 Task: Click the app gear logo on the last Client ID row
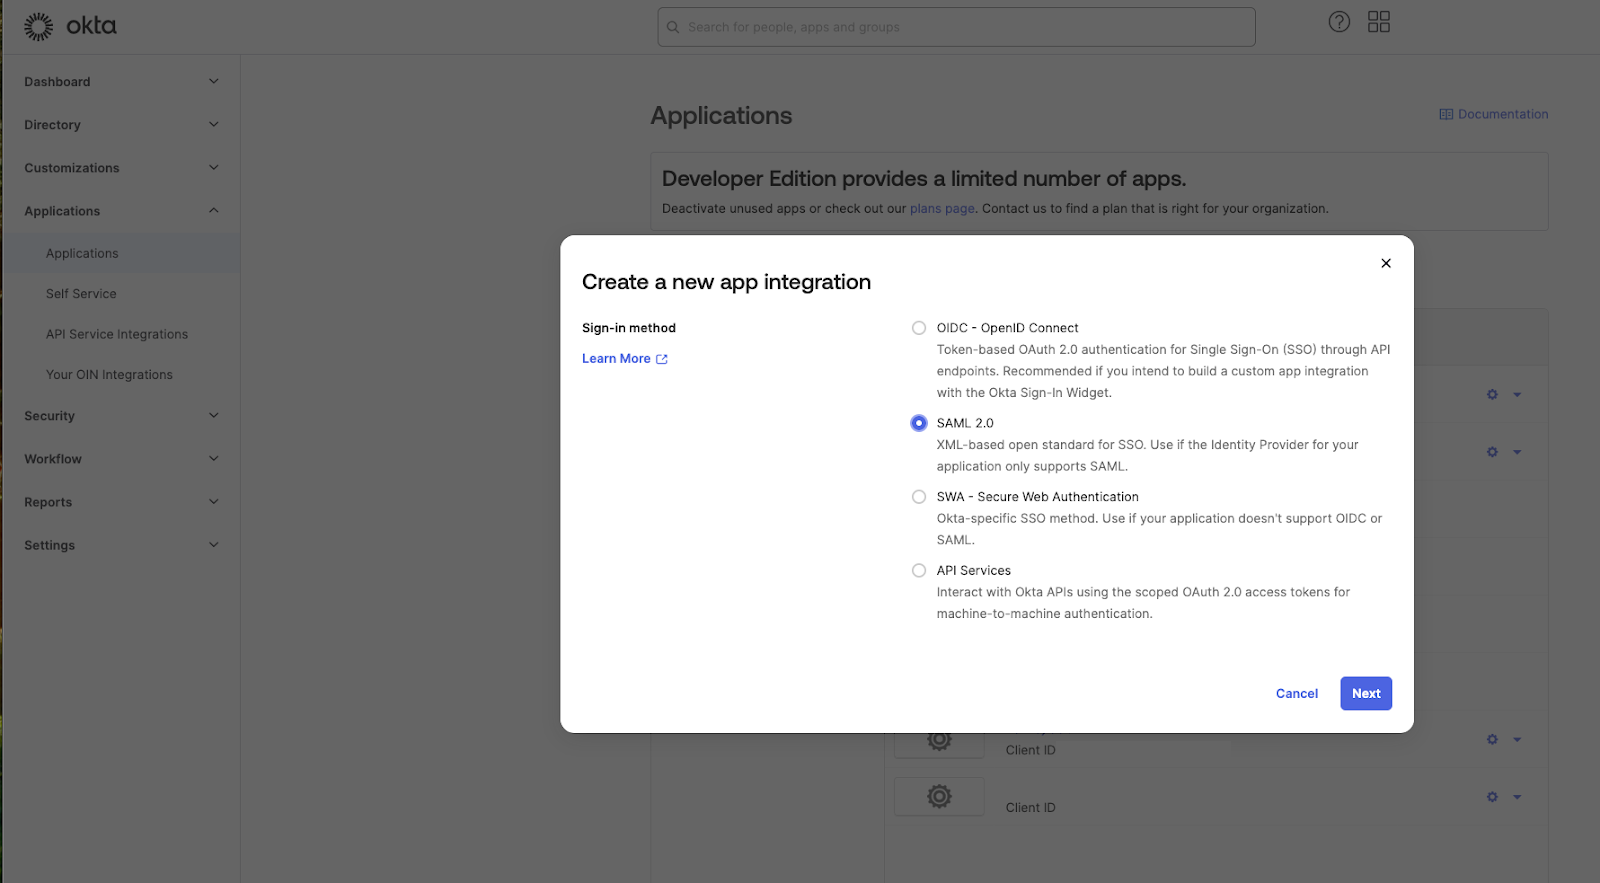[939, 796]
